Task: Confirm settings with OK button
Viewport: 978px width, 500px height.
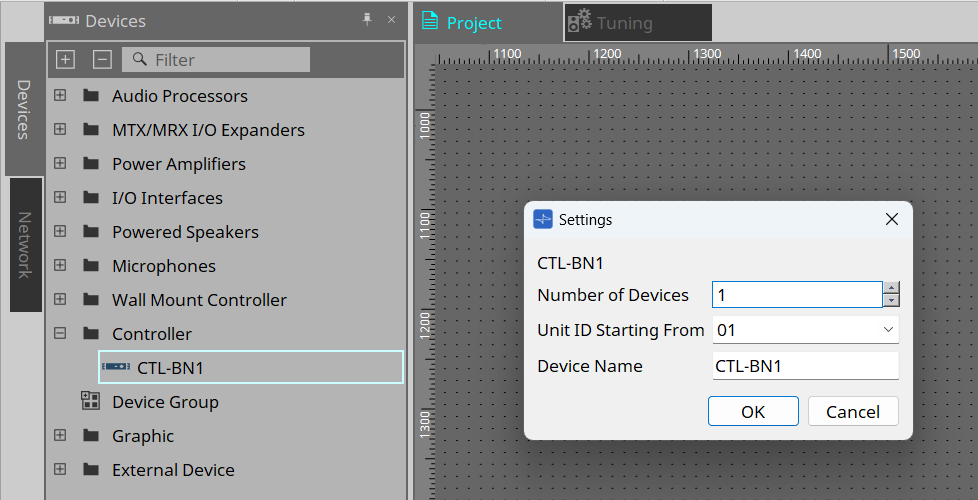Action: (753, 411)
